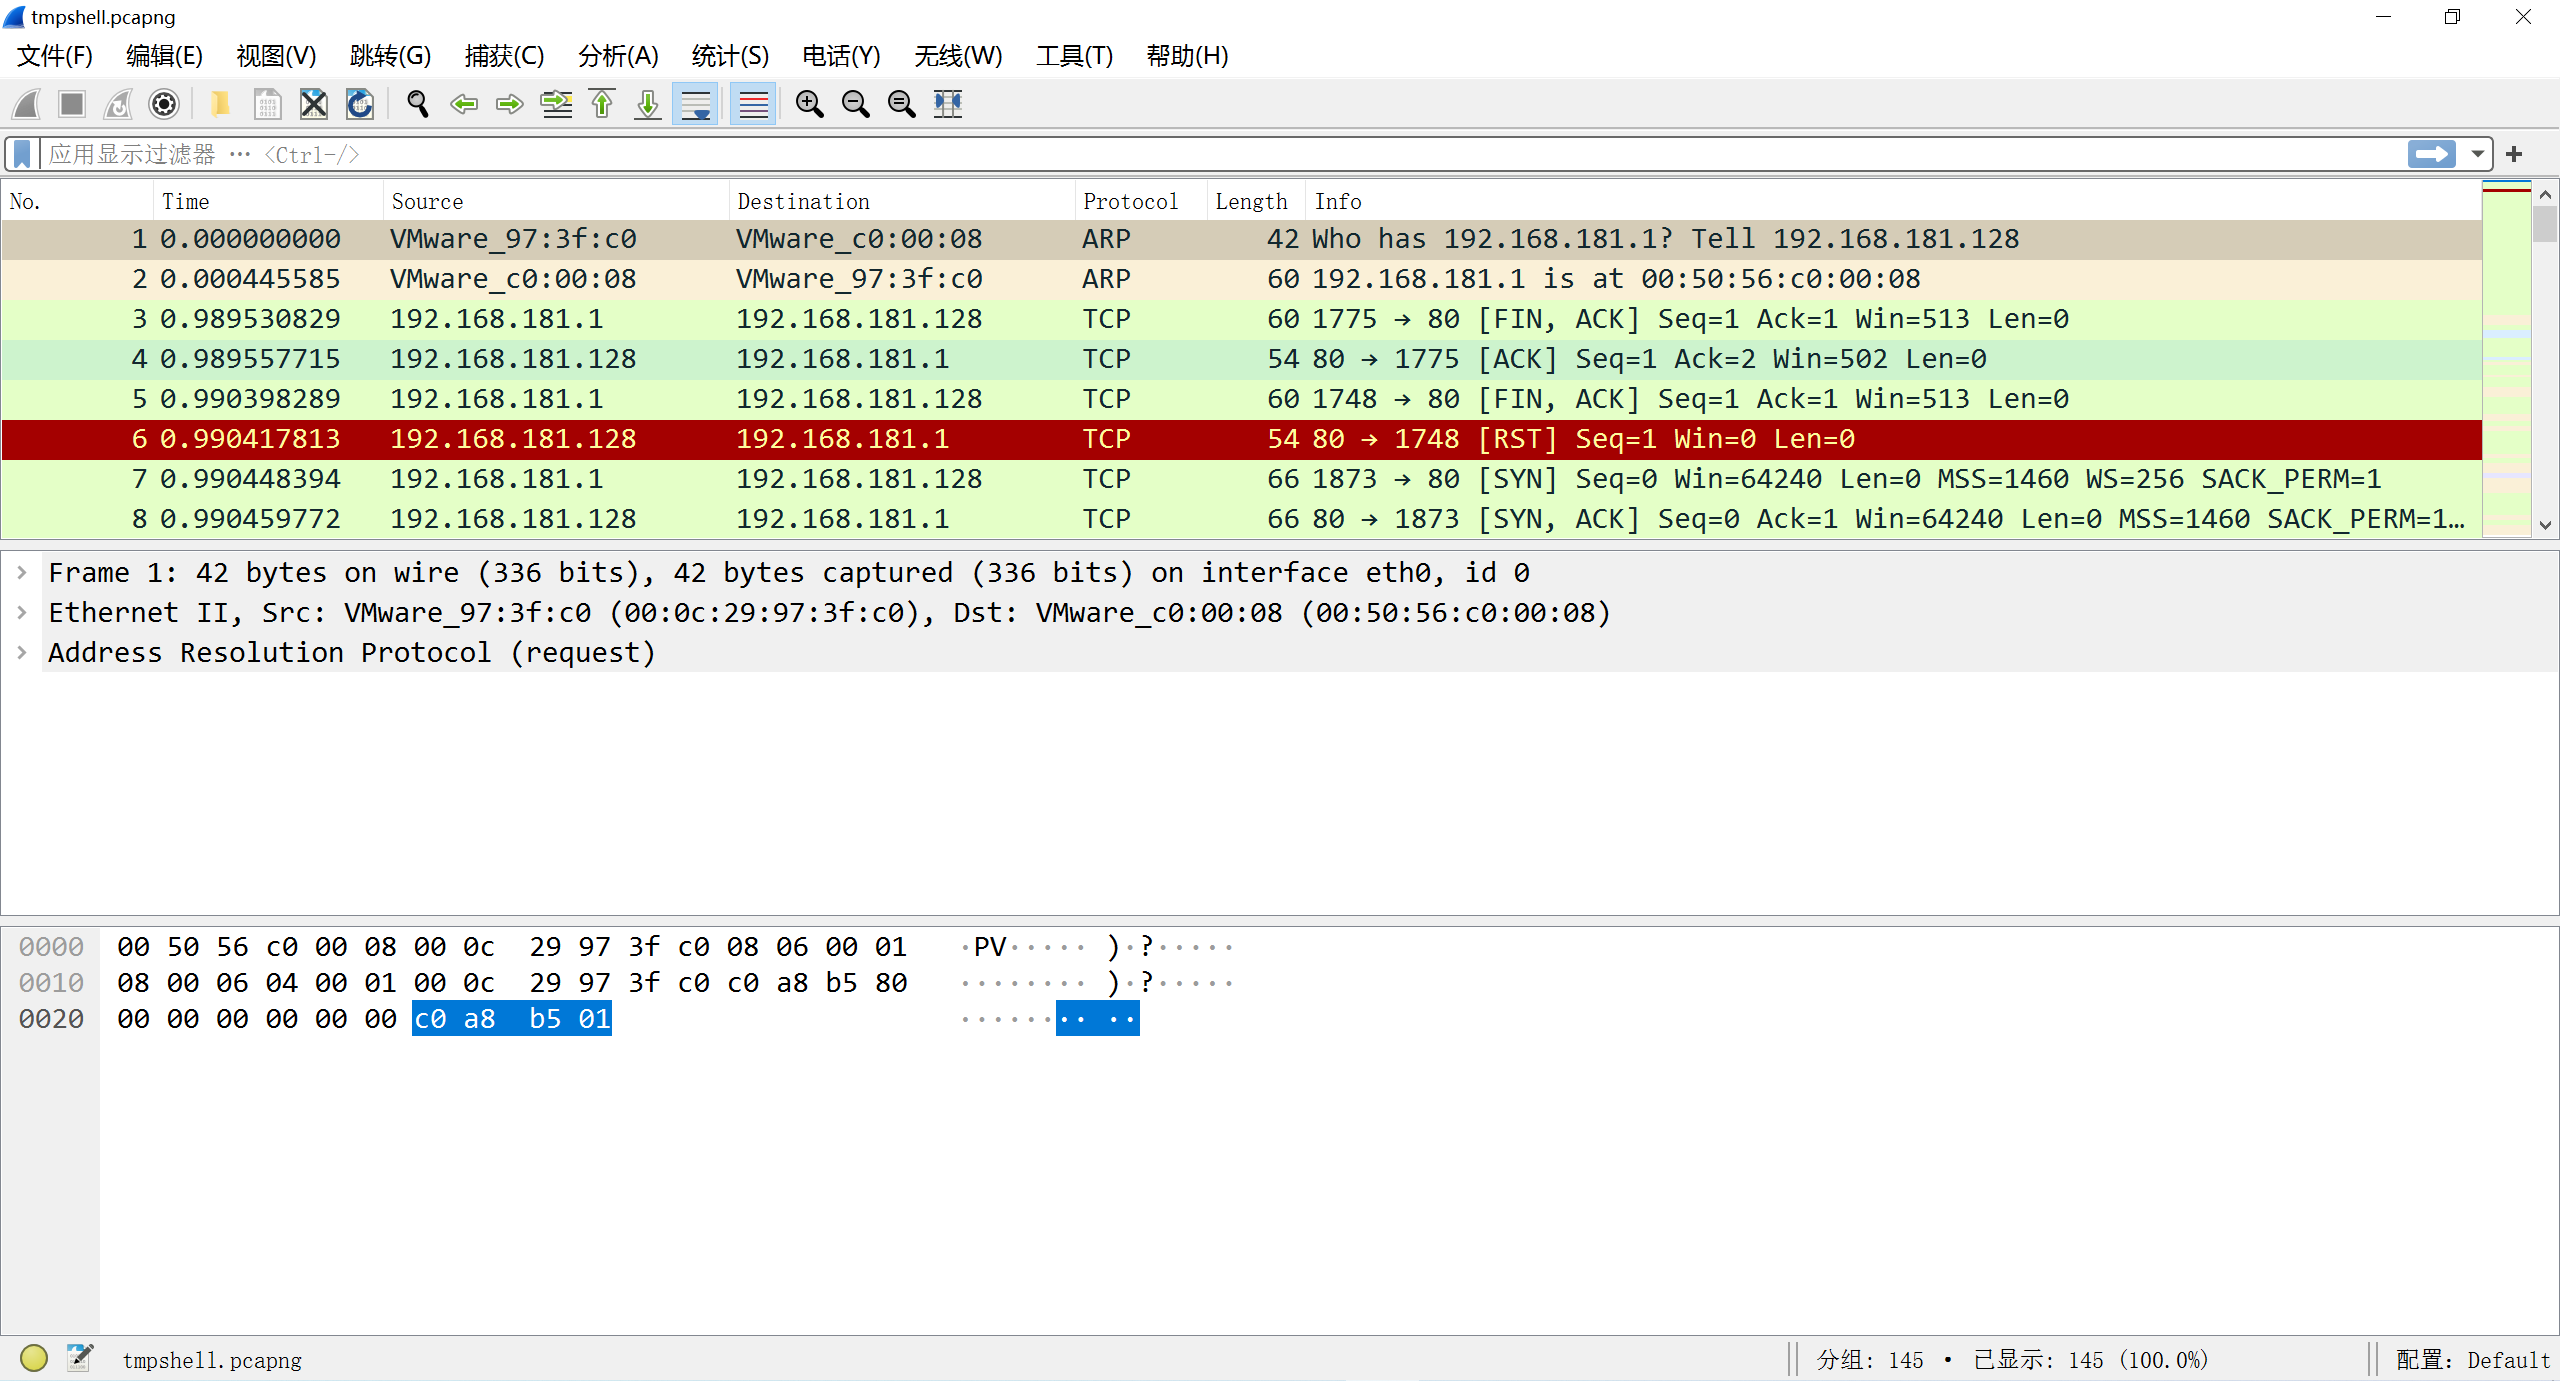The width and height of the screenshot is (2560, 1381).
Task: Close the capture file with X icon
Action: (x=313, y=104)
